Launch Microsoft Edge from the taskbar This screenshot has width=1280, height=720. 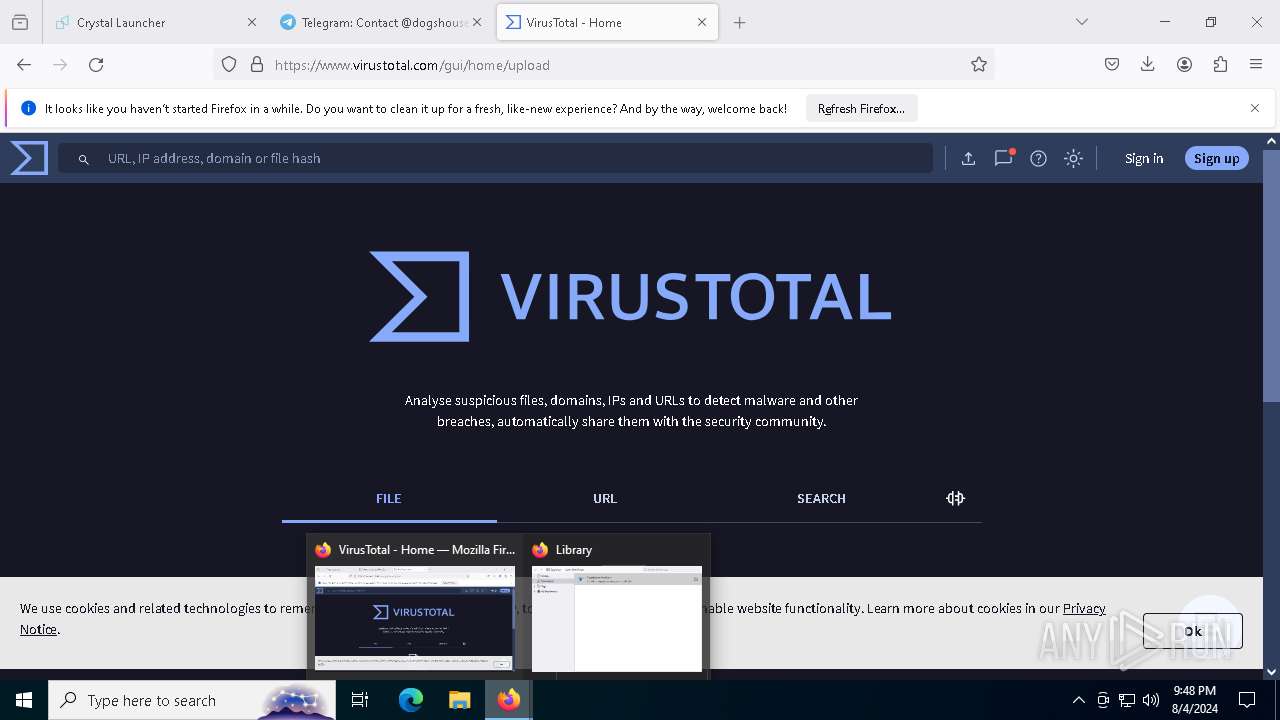pyautogui.click(x=411, y=700)
